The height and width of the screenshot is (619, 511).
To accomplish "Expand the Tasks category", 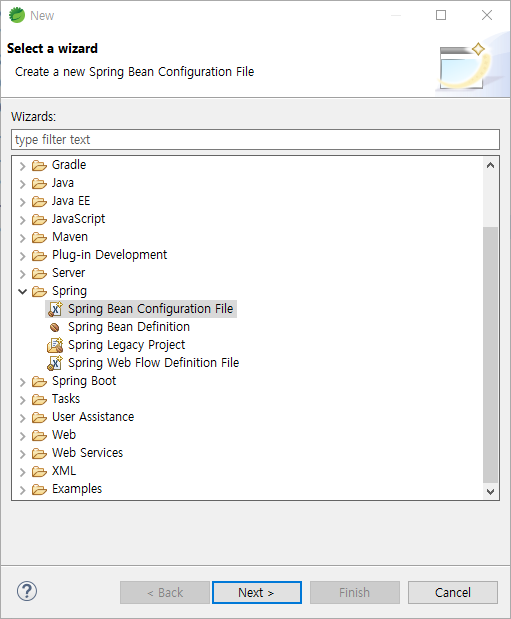I will coord(23,400).
